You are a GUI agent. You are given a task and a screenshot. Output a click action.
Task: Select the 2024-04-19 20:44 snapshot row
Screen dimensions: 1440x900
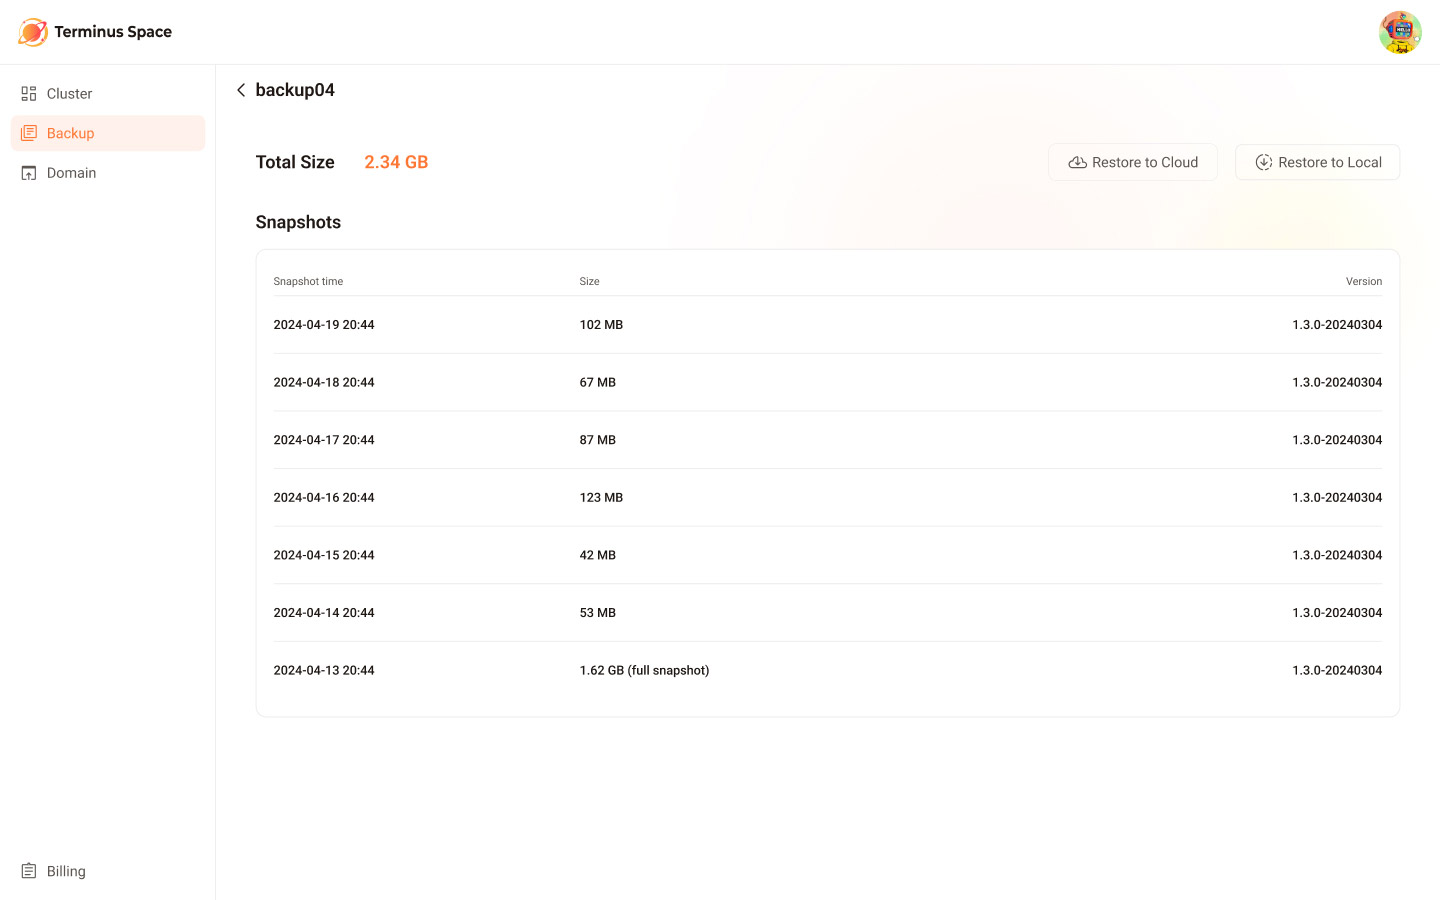click(x=827, y=325)
